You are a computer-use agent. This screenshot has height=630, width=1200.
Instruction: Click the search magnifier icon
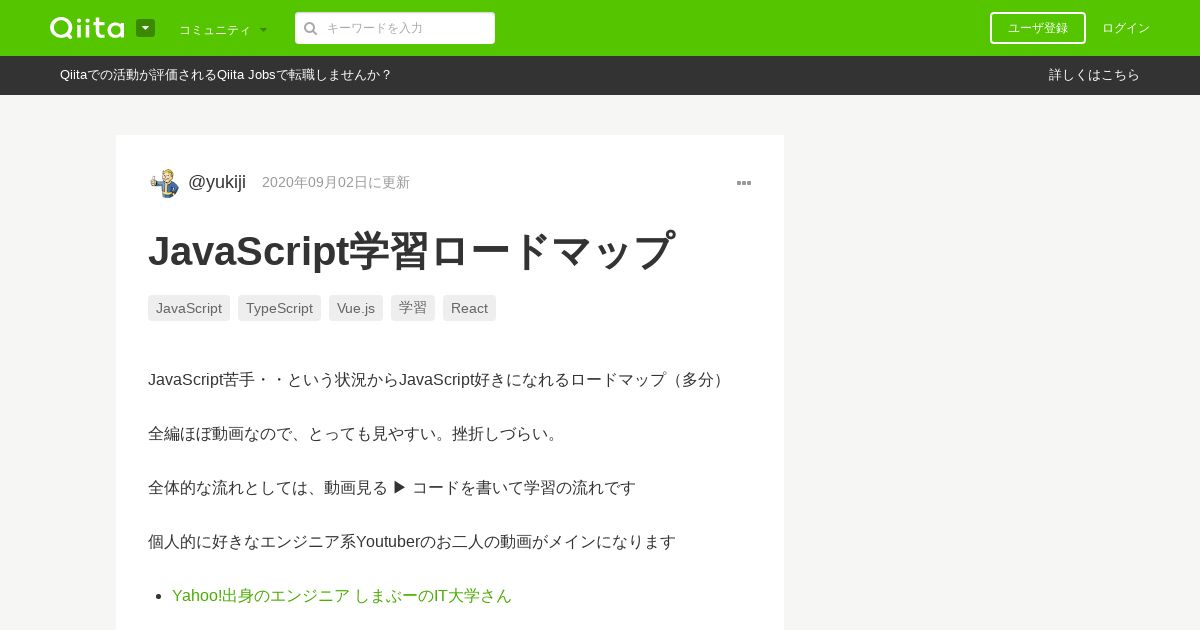311,28
